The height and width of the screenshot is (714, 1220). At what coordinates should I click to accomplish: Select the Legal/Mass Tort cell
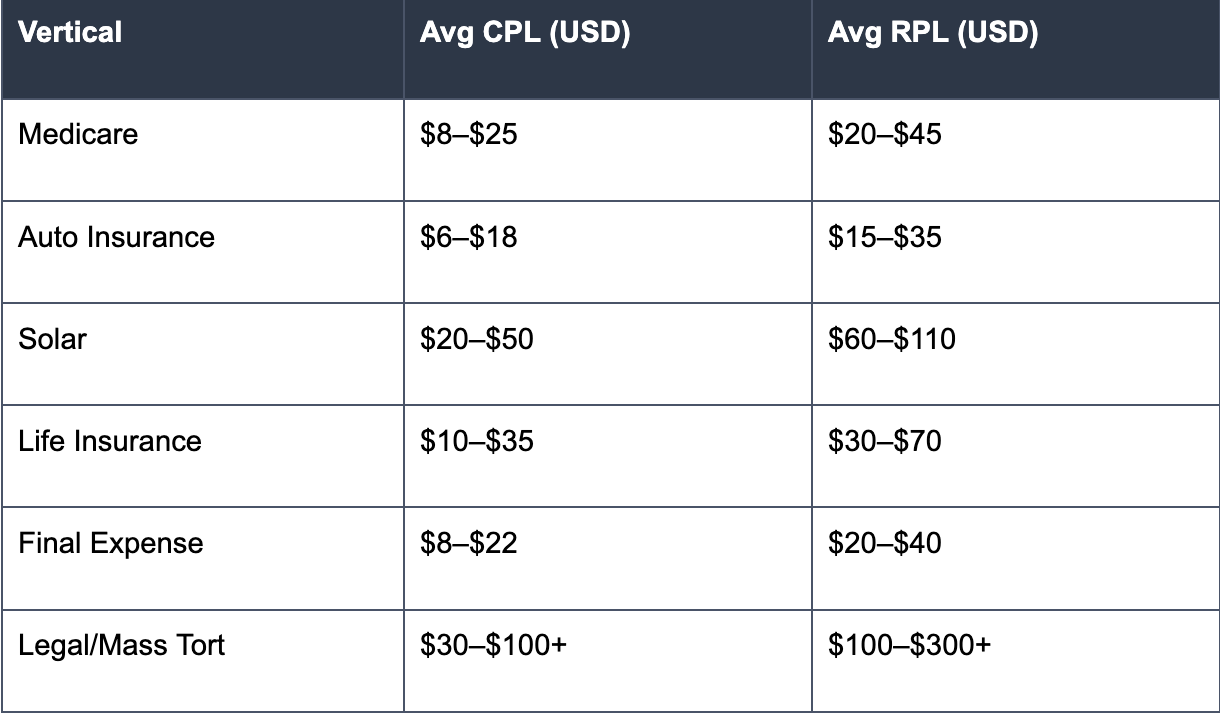tap(202, 660)
